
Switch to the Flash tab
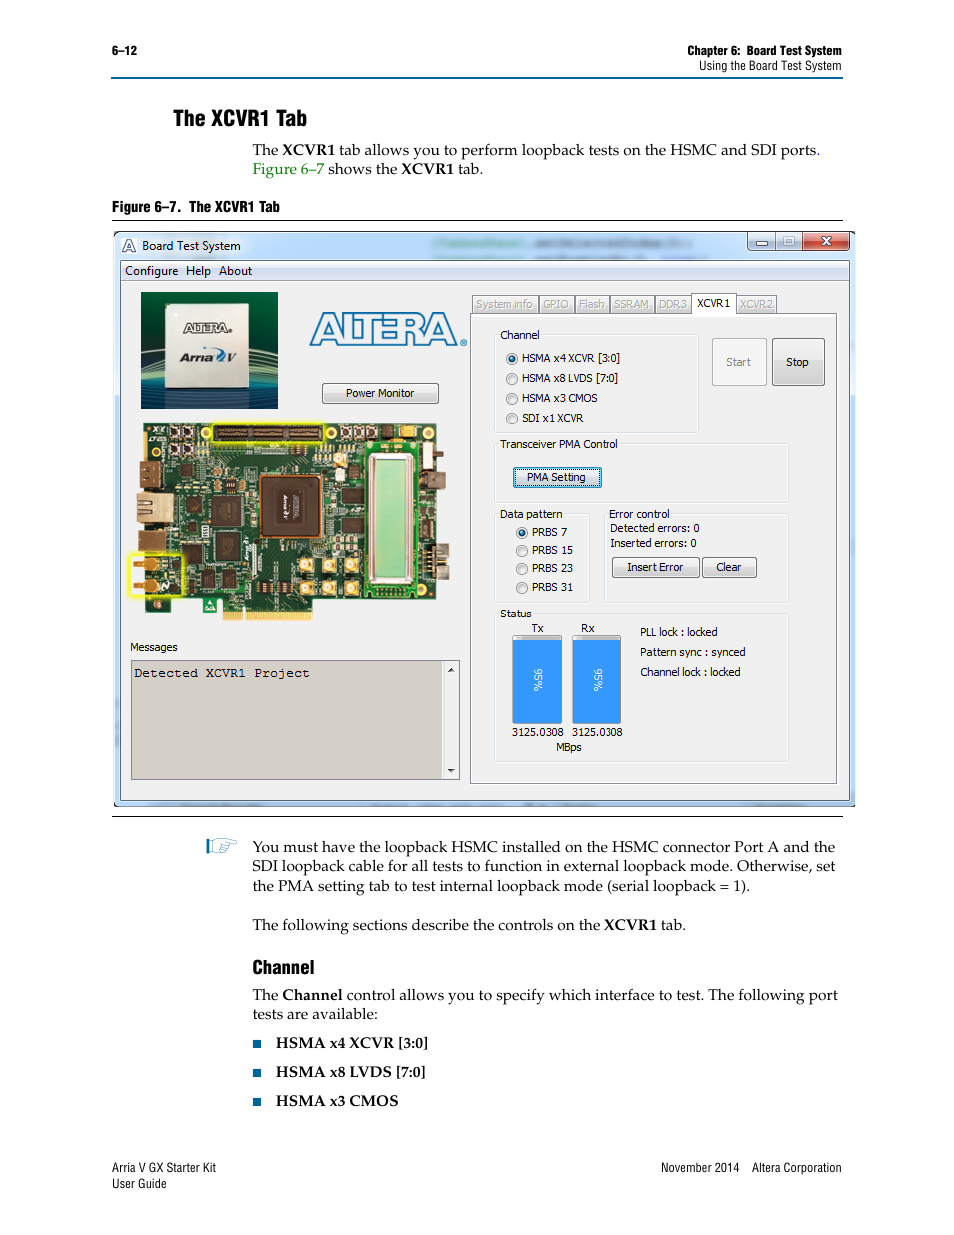click(591, 304)
